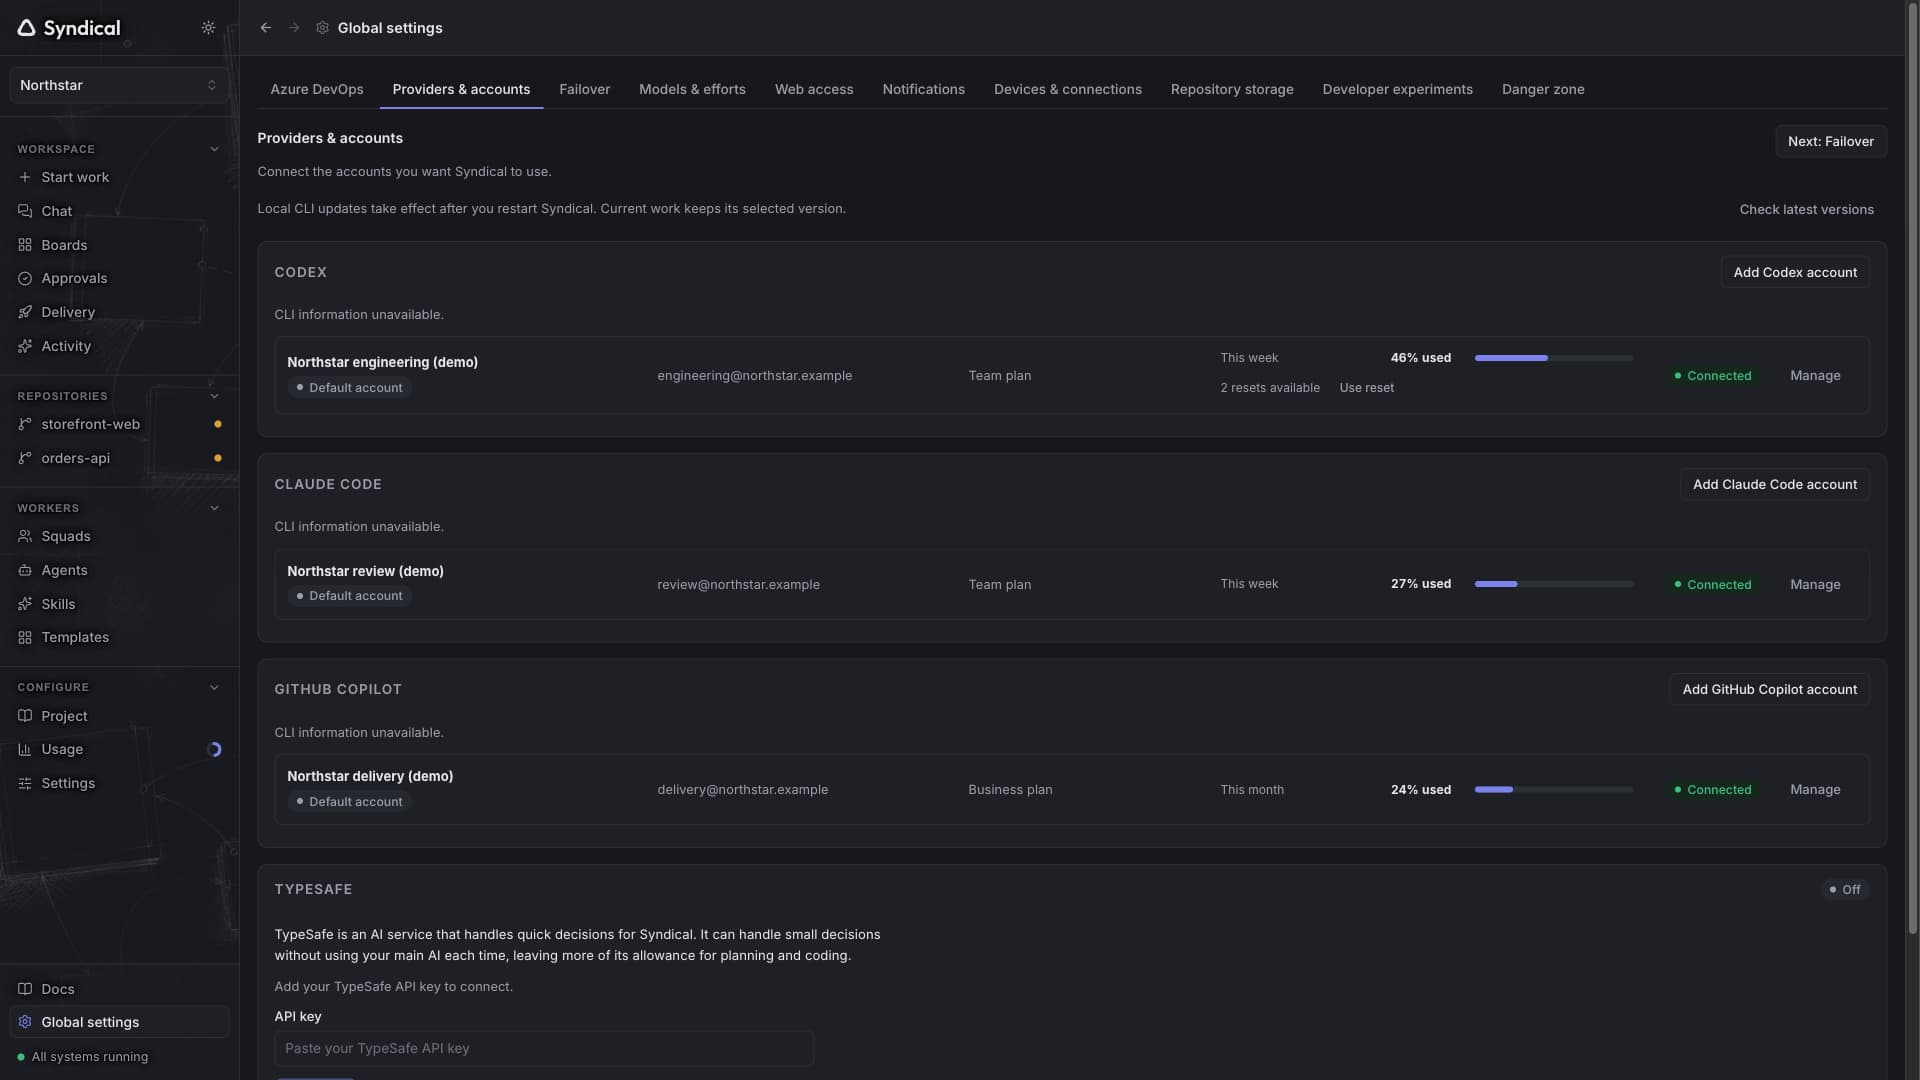The width and height of the screenshot is (1920, 1080).
Task: Click the 24% used Copilot progress bar
Action: click(1554, 790)
